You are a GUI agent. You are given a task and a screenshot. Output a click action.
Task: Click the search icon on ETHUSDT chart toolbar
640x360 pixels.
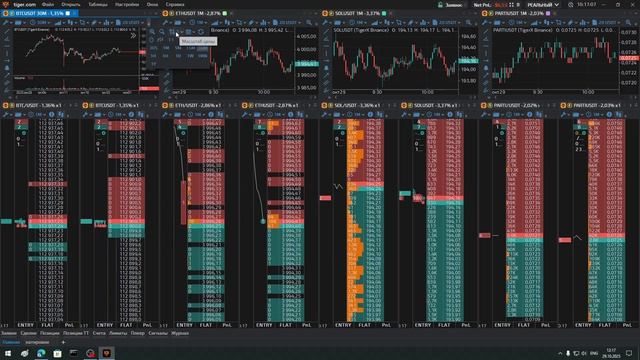[309, 22]
